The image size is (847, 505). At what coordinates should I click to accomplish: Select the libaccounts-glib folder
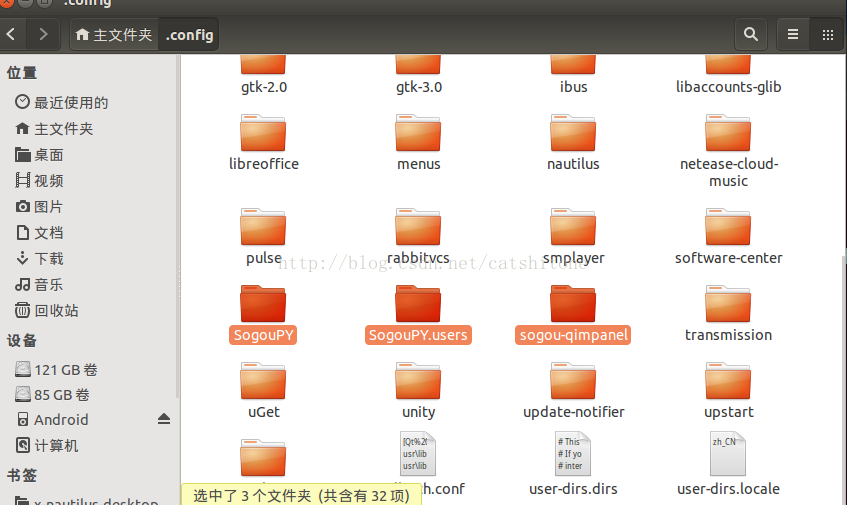728,76
